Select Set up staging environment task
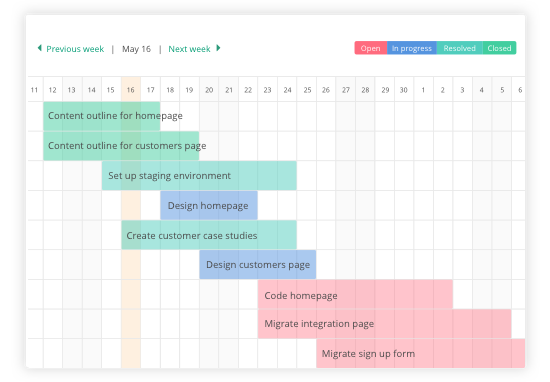This screenshot has height=382, width=550. pyautogui.click(x=199, y=175)
